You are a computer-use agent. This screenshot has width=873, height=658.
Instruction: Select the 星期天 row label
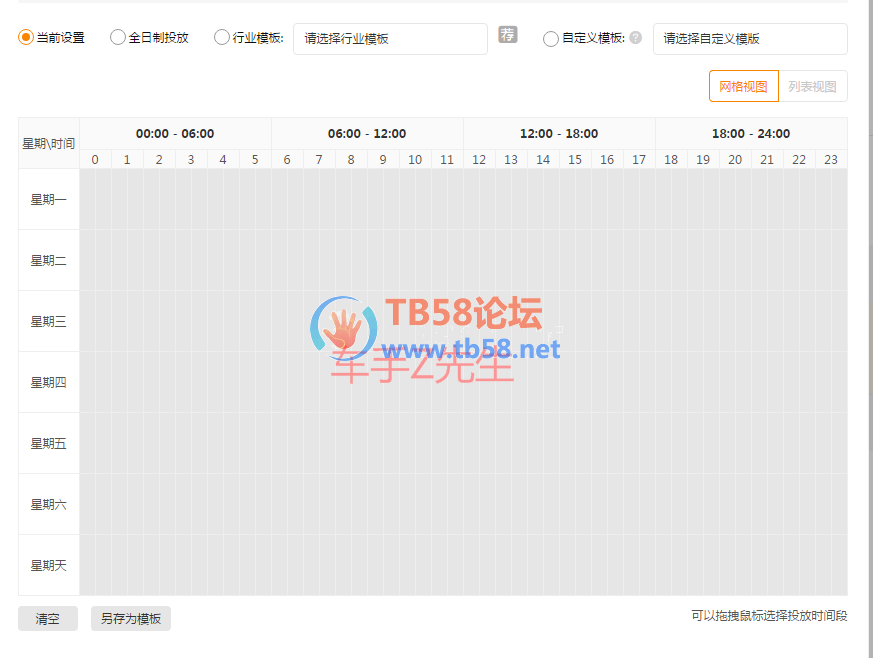tap(49, 565)
